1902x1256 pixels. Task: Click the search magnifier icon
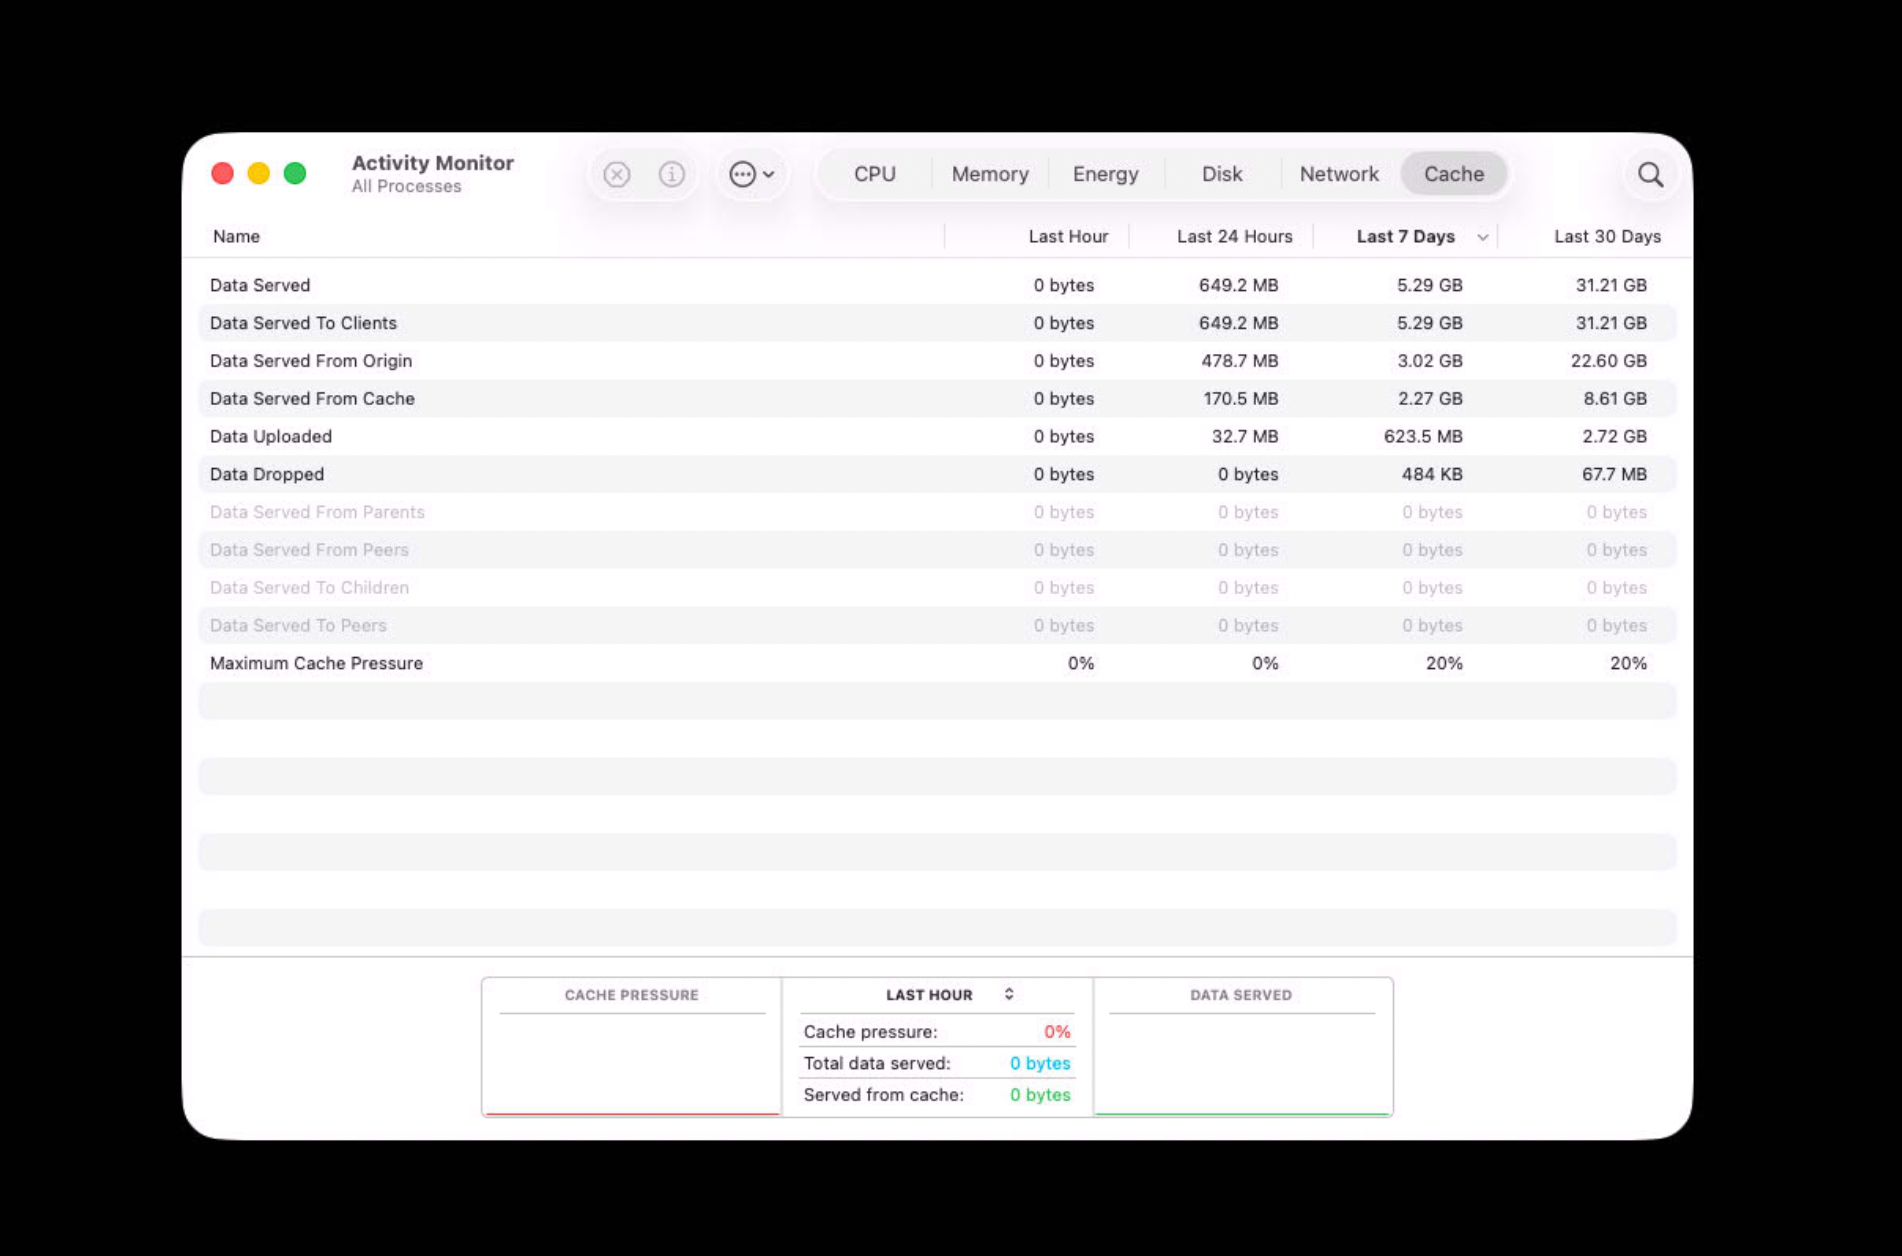tap(1650, 175)
